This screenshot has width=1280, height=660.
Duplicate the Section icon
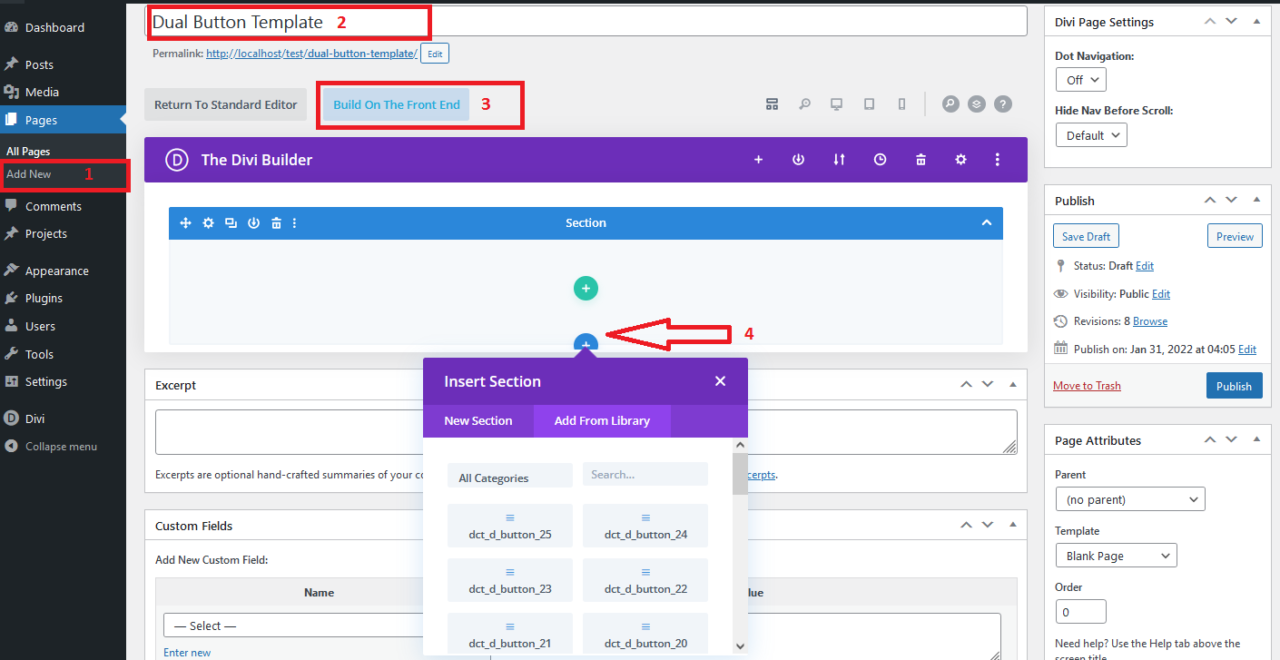tap(231, 223)
